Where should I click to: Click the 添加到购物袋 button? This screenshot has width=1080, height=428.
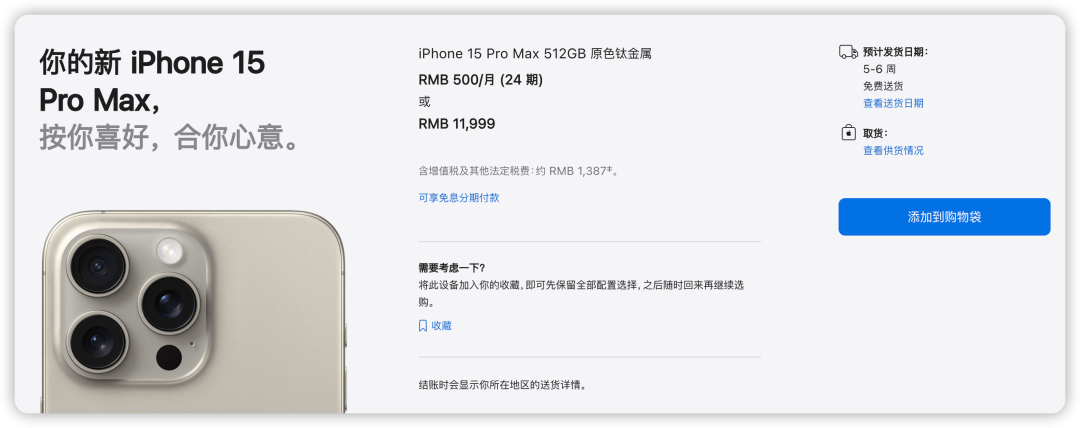(944, 217)
